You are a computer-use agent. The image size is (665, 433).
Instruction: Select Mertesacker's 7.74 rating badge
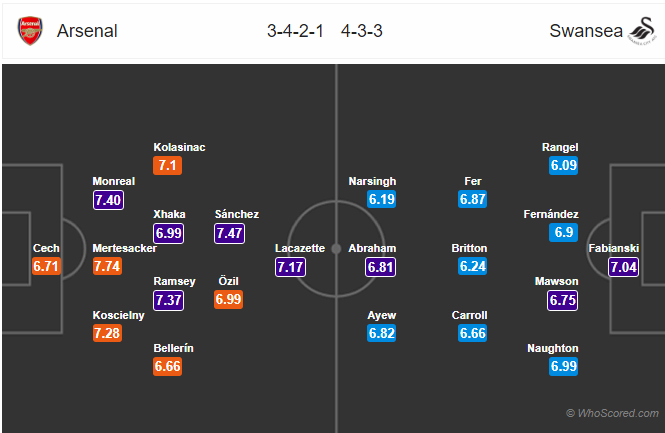pos(108,266)
